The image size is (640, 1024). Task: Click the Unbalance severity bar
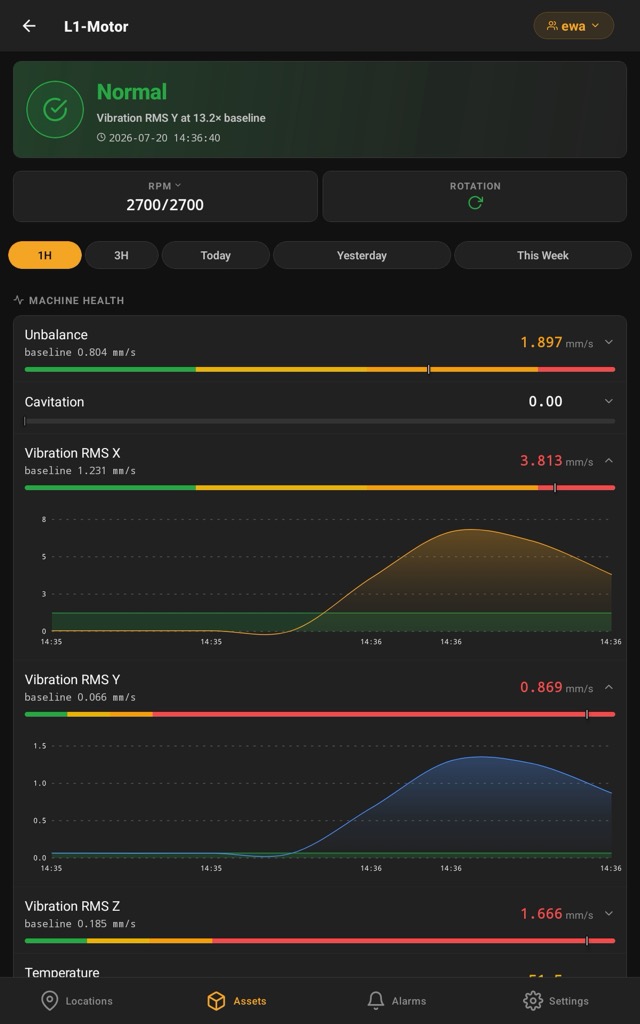320,370
